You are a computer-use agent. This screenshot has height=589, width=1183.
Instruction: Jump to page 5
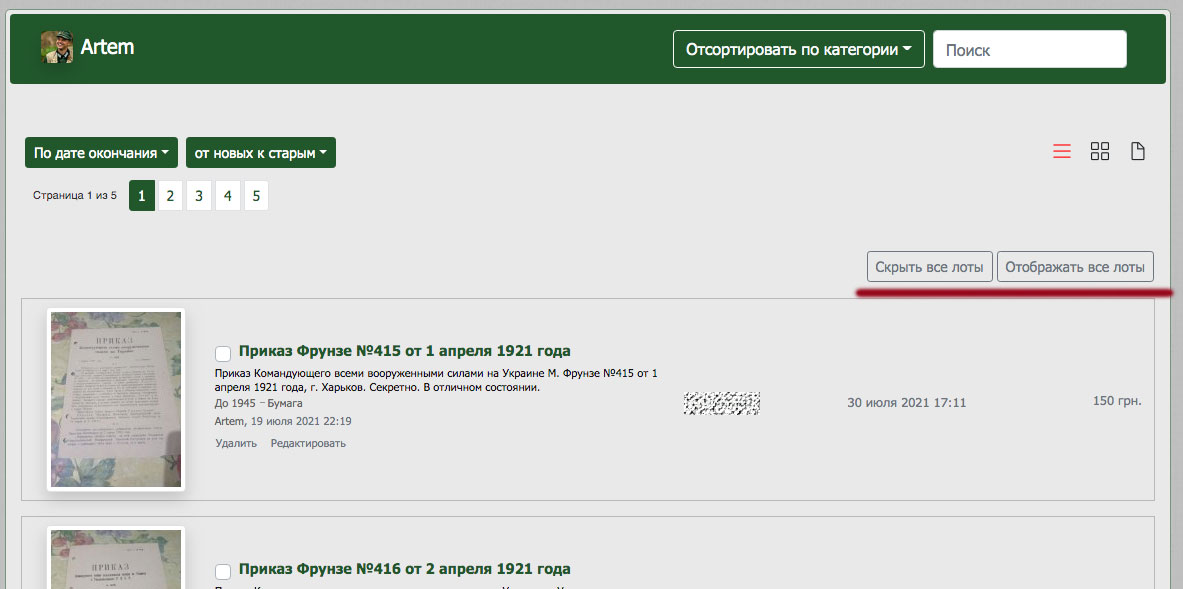pos(256,196)
